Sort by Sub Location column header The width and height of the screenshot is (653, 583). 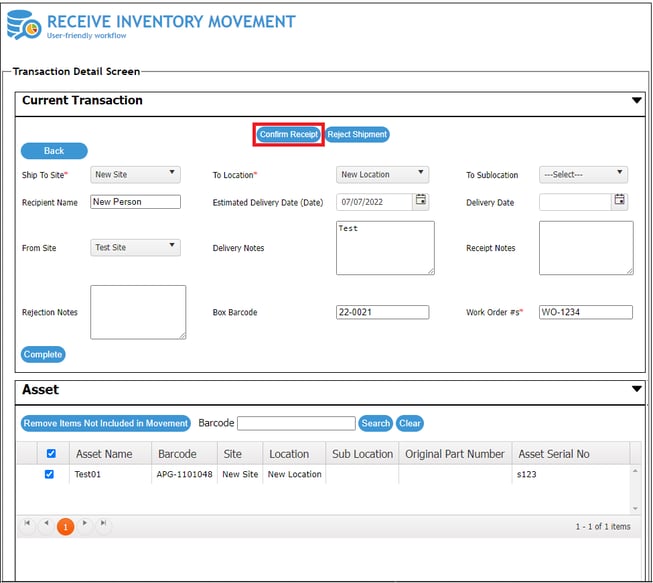click(x=362, y=454)
